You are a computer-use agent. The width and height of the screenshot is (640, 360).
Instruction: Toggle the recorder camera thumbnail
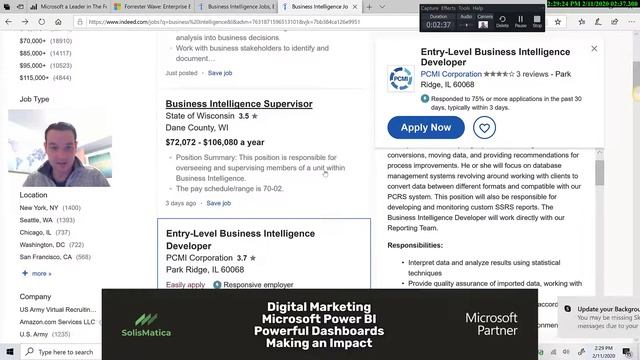click(483, 25)
